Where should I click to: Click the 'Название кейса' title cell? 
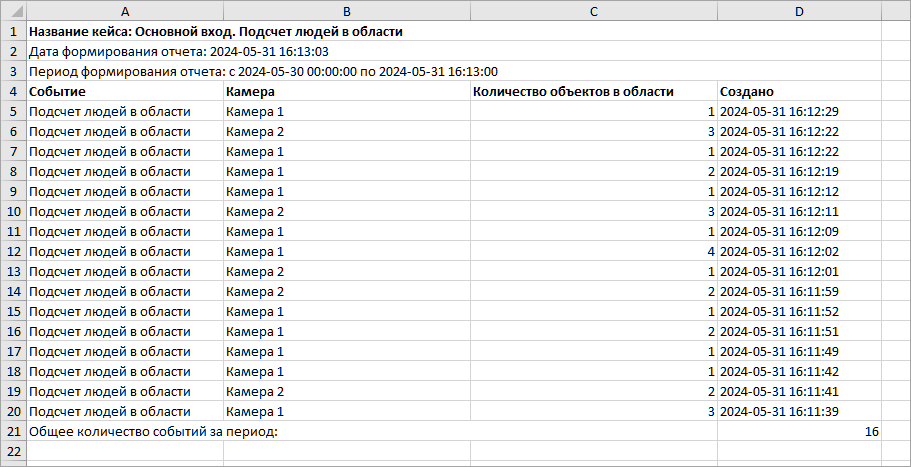coord(216,31)
